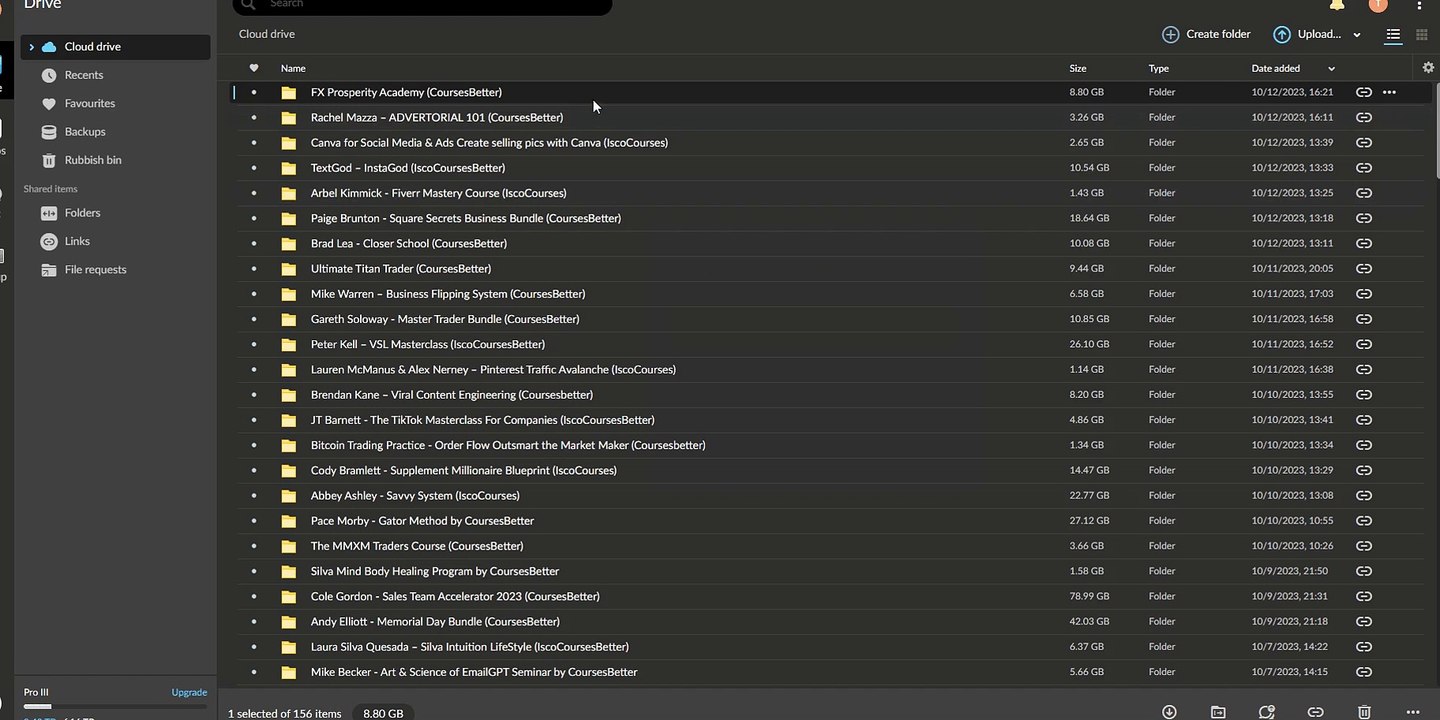Toggle favourite dot for FX Prosperity Academy

point(254,92)
